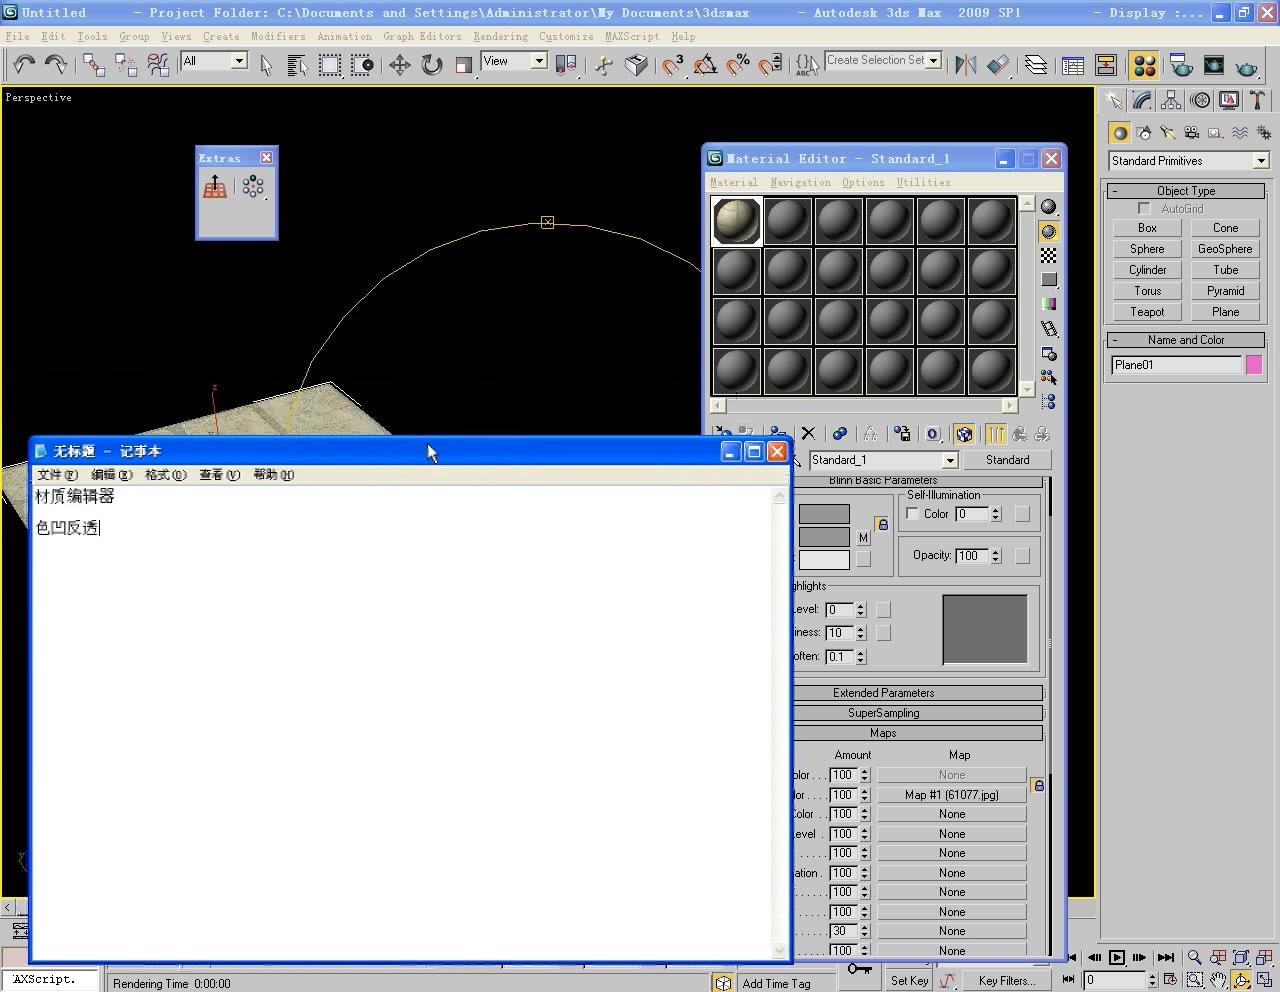The height and width of the screenshot is (992, 1280).
Task: Click Quick Render teapot icon
Action: (x=1245, y=65)
